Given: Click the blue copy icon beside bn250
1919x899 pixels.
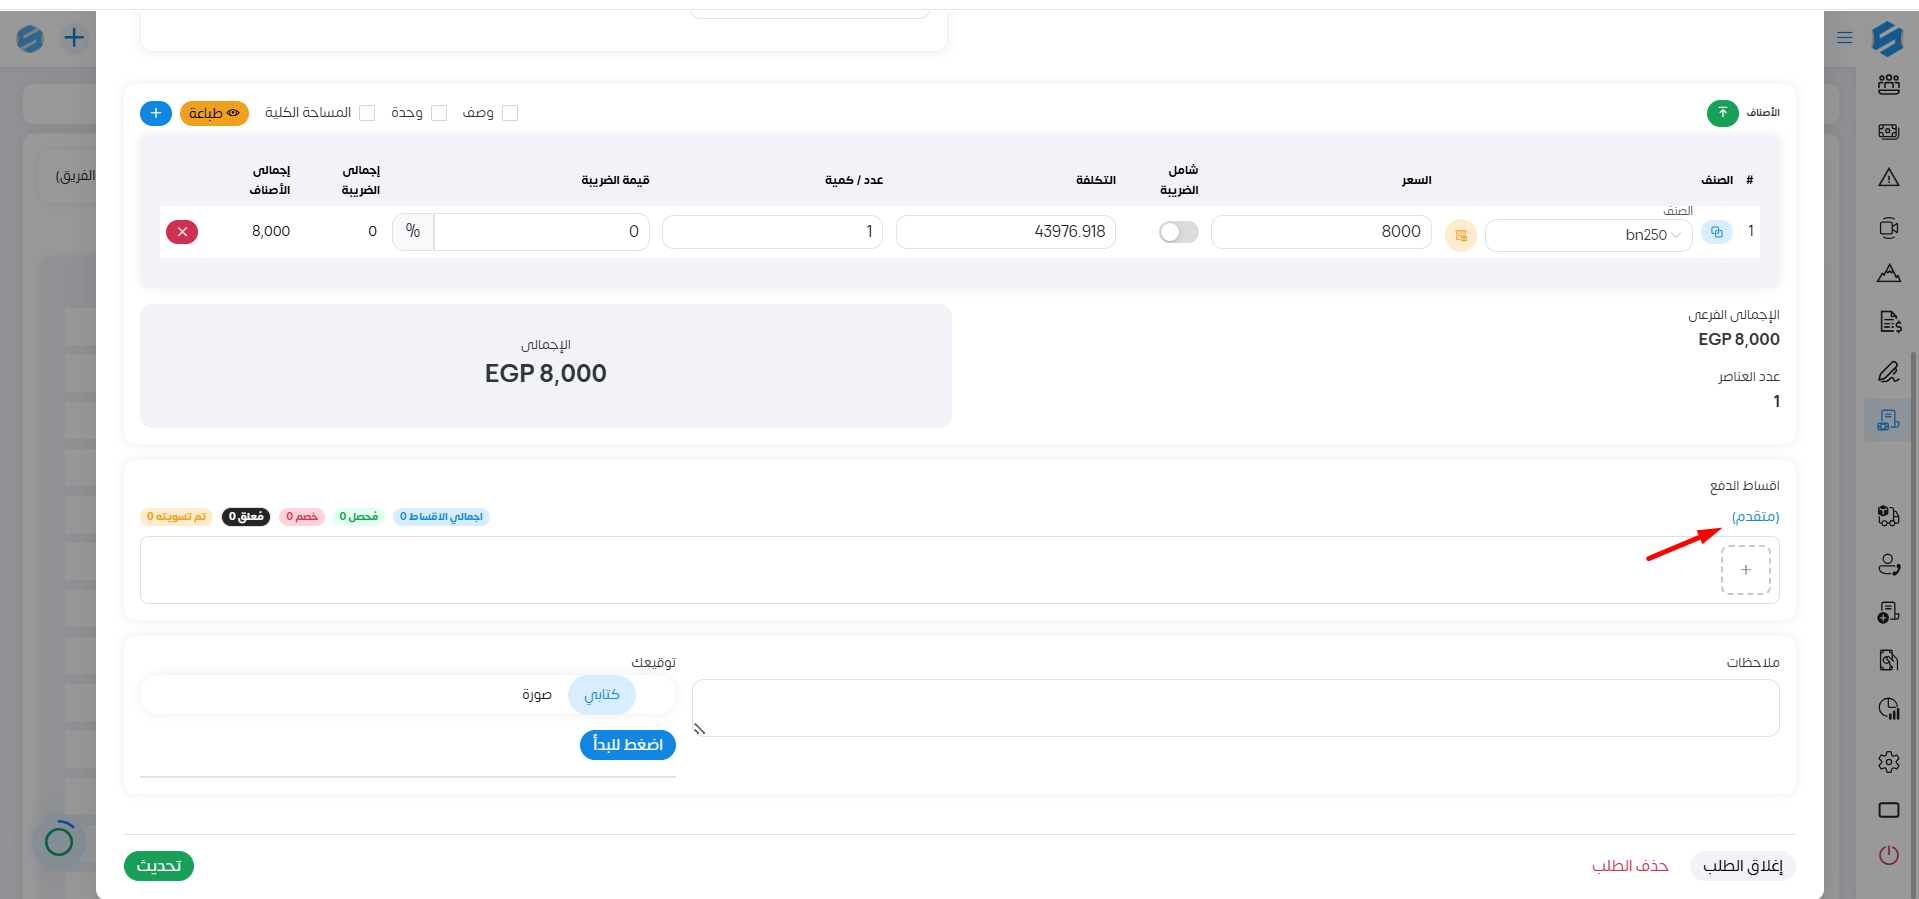Looking at the screenshot, I should pyautogui.click(x=1716, y=232).
